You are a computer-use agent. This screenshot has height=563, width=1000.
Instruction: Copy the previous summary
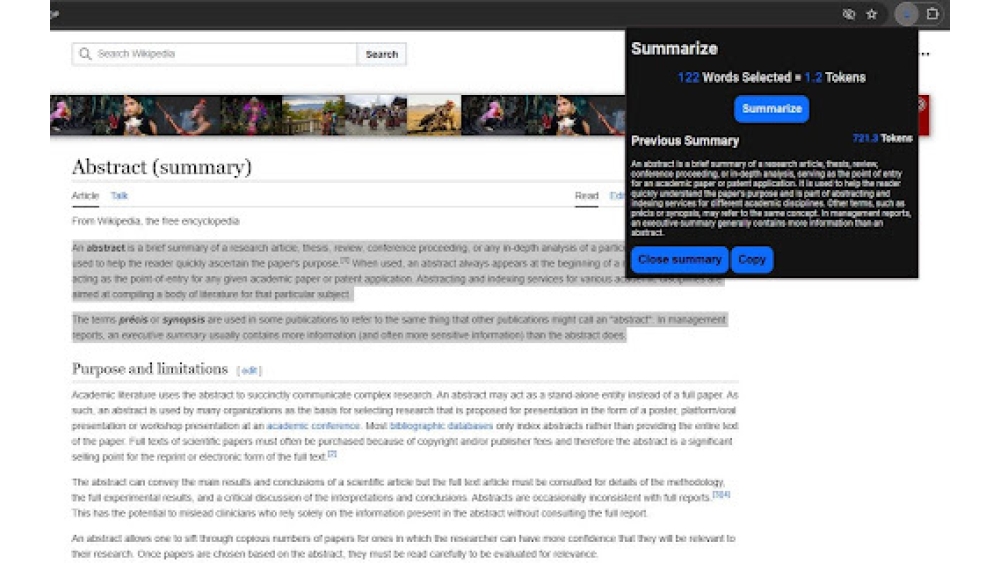751,260
